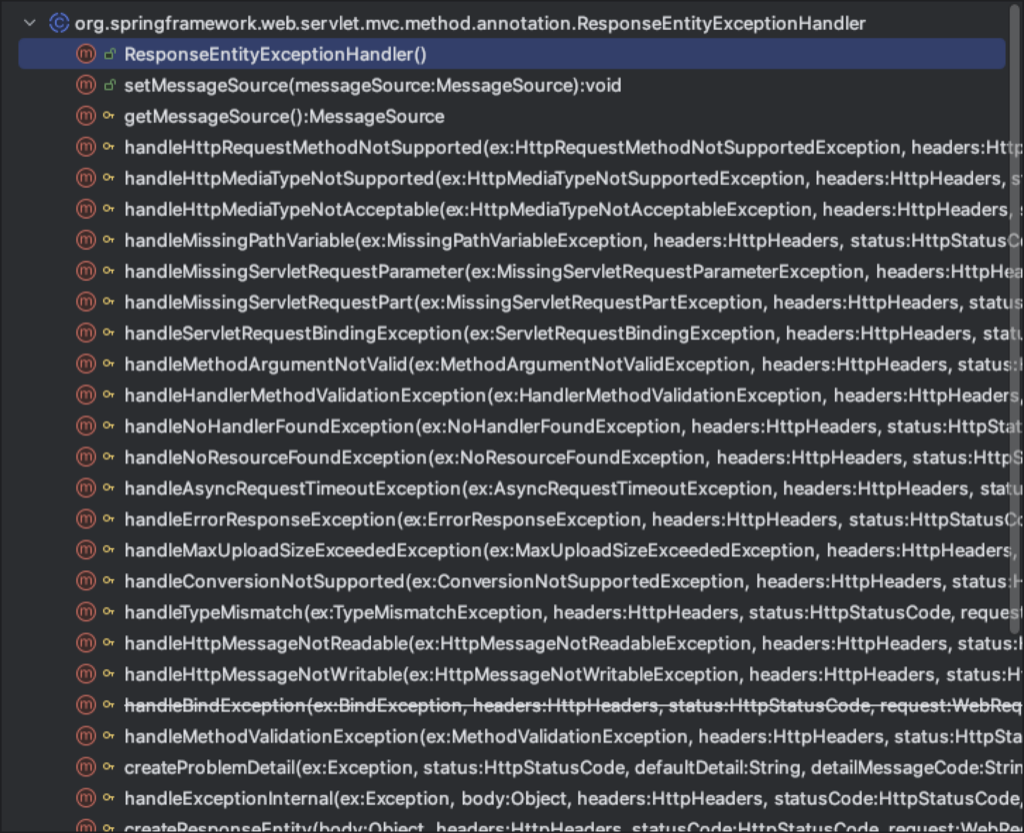The width and height of the screenshot is (1024, 833).
Task: Click the method icon beside setMessageSource
Action: point(86,85)
